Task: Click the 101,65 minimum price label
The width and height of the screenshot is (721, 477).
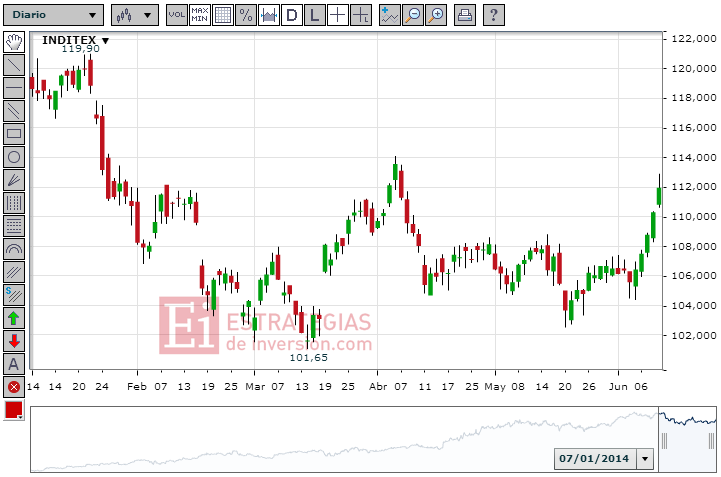Action: pos(309,357)
